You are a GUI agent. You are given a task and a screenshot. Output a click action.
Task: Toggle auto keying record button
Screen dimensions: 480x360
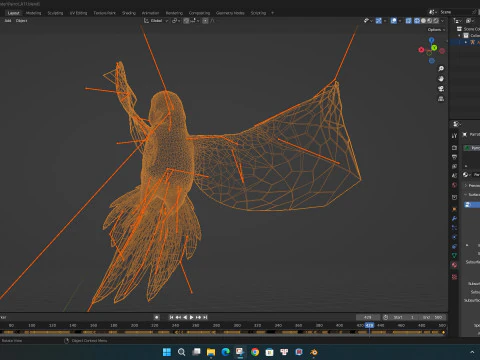[157, 317]
